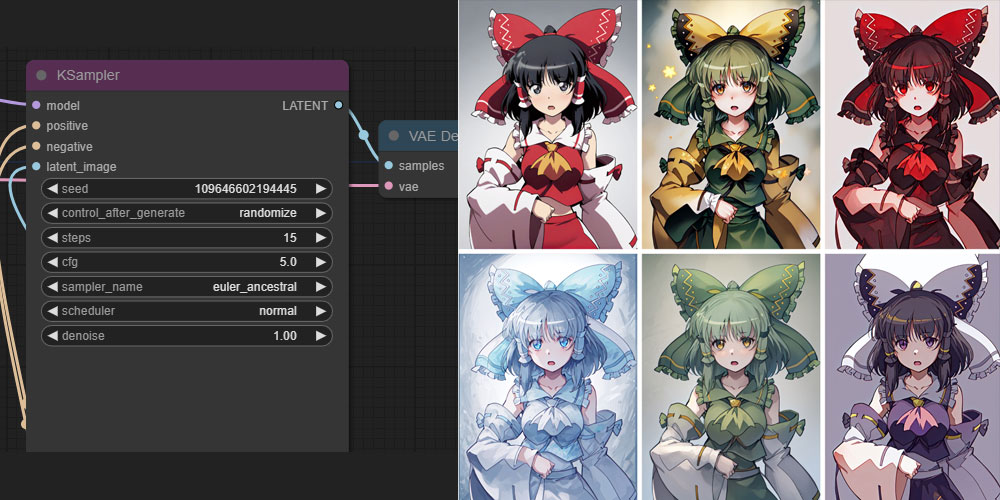This screenshot has width=1000, height=500.
Task: Increase the steps value
Action: [321, 238]
